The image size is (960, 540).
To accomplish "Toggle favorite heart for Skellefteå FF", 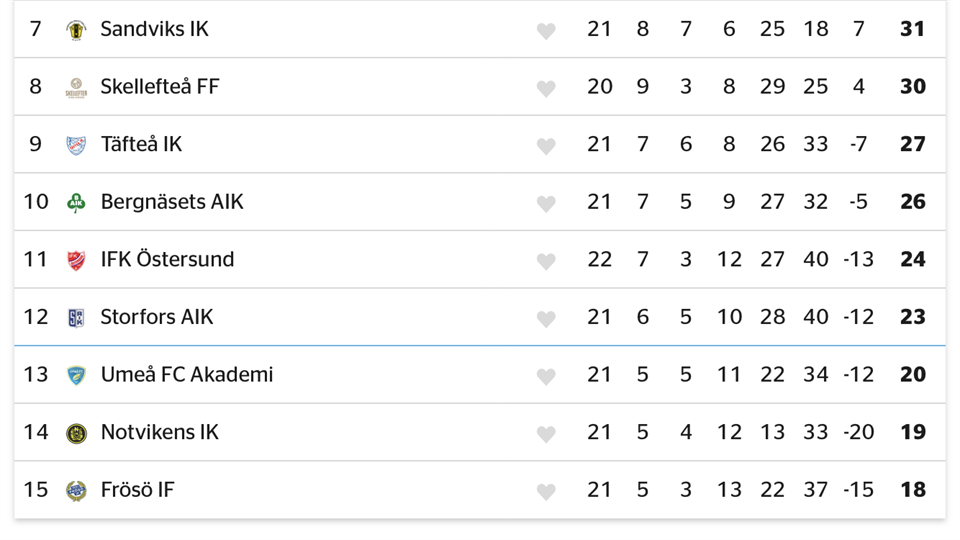I will click(546, 88).
